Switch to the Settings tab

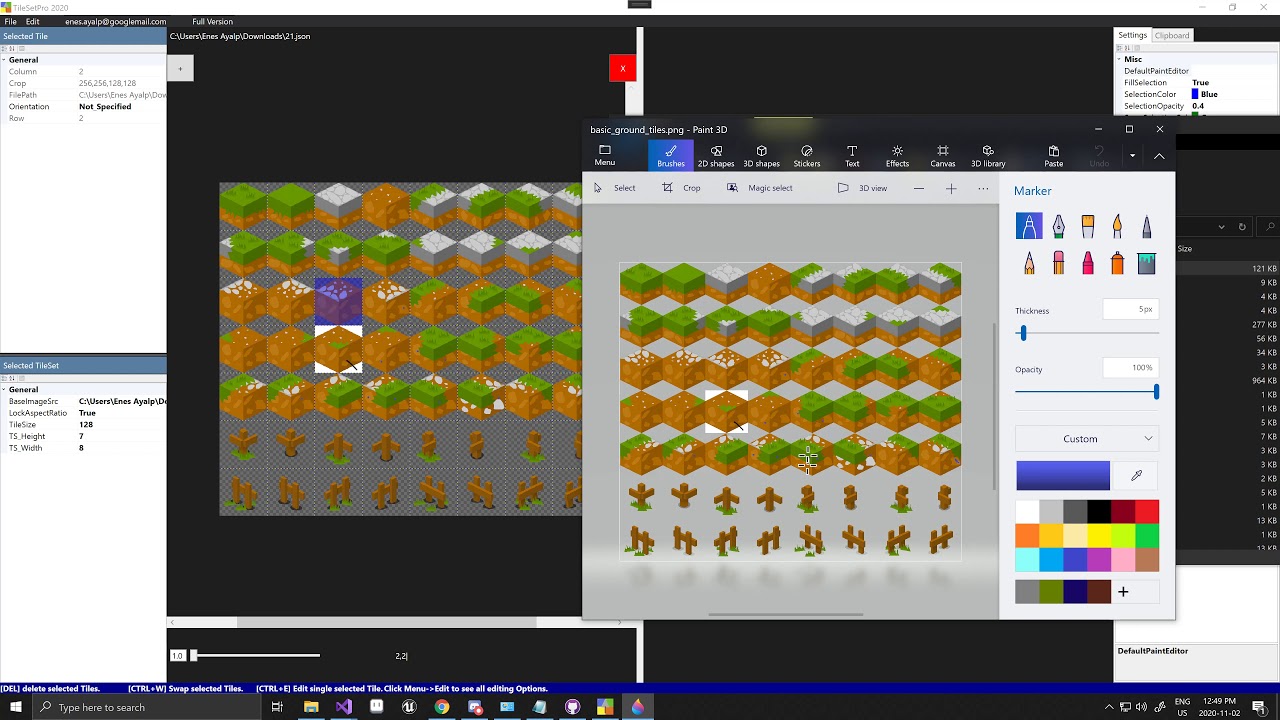tap(1132, 35)
